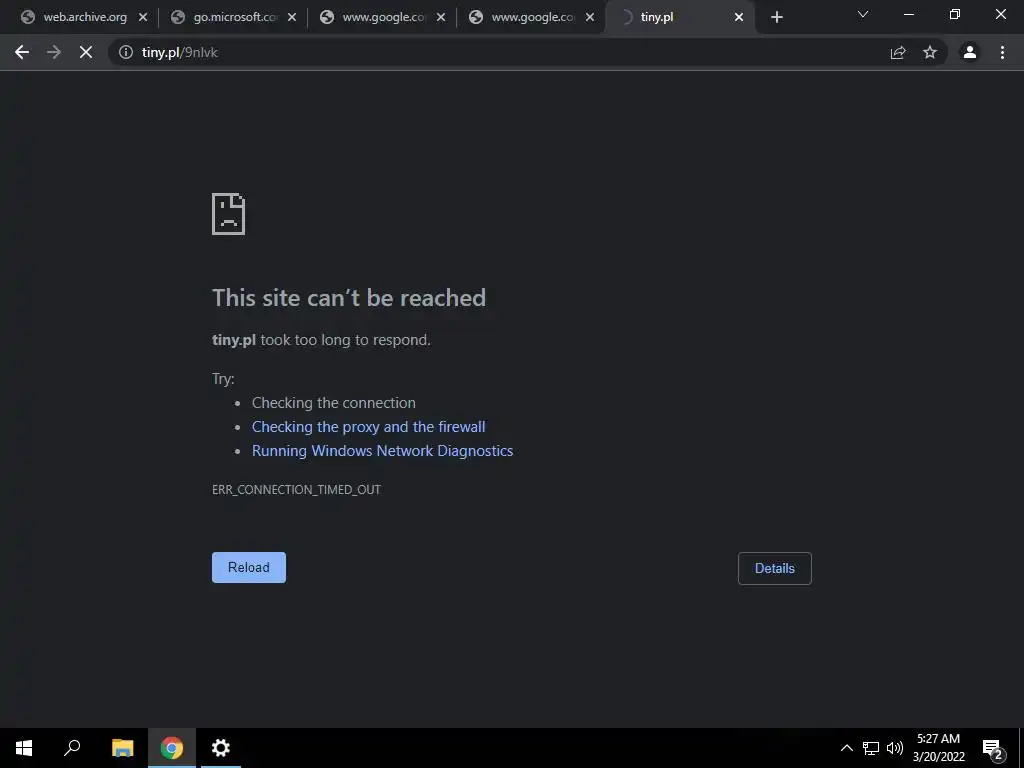Close the go.microsoft.com tab
The width and height of the screenshot is (1024, 768).
point(292,18)
